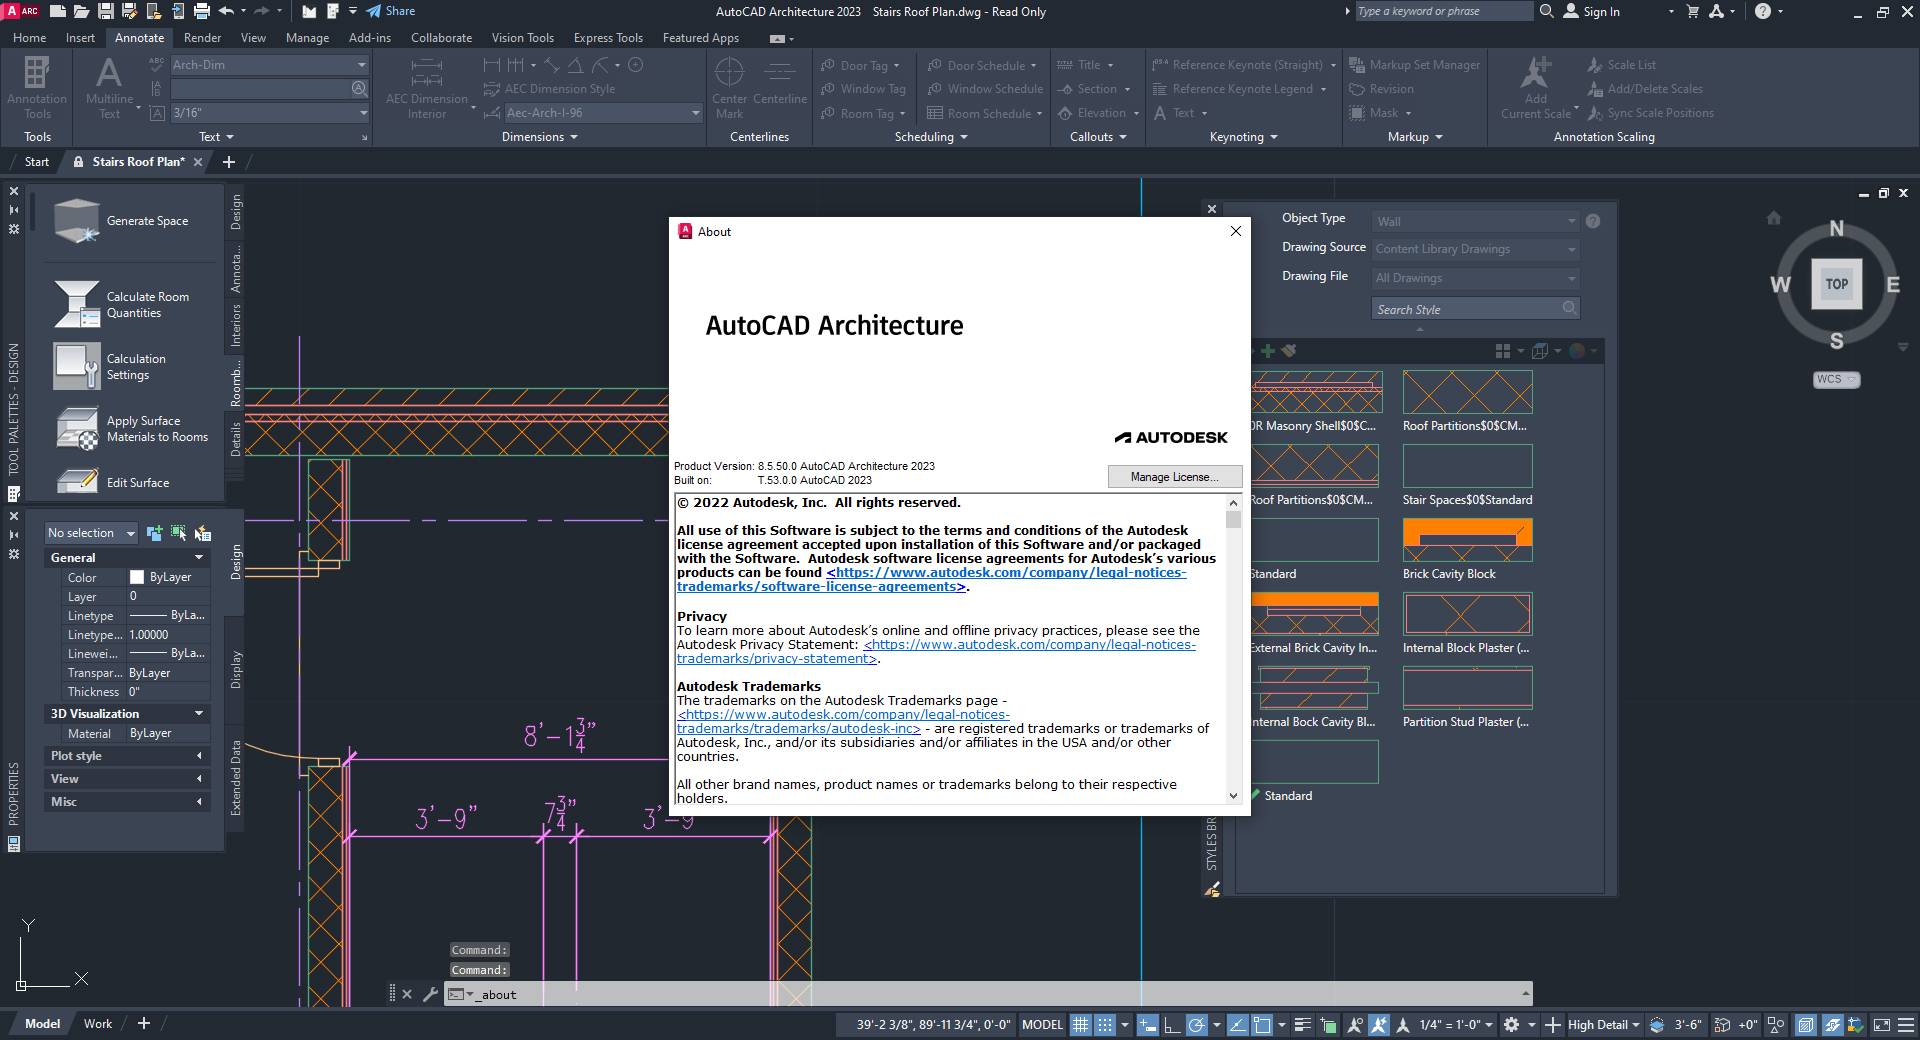Viewport: 1920px width, 1040px height.
Task: Click the Open file folder icon
Action: click(x=82, y=11)
